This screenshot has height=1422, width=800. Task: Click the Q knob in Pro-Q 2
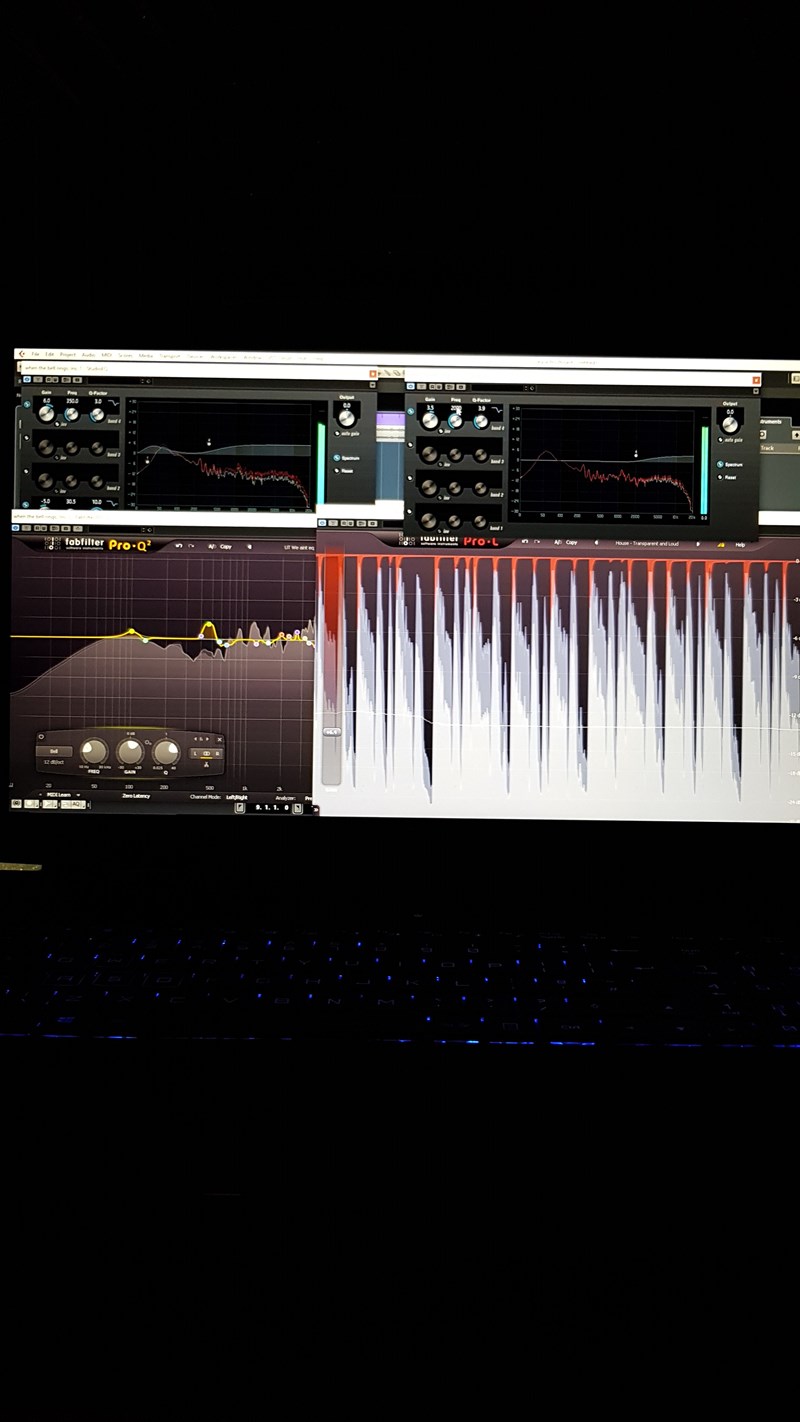[x=166, y=751]
